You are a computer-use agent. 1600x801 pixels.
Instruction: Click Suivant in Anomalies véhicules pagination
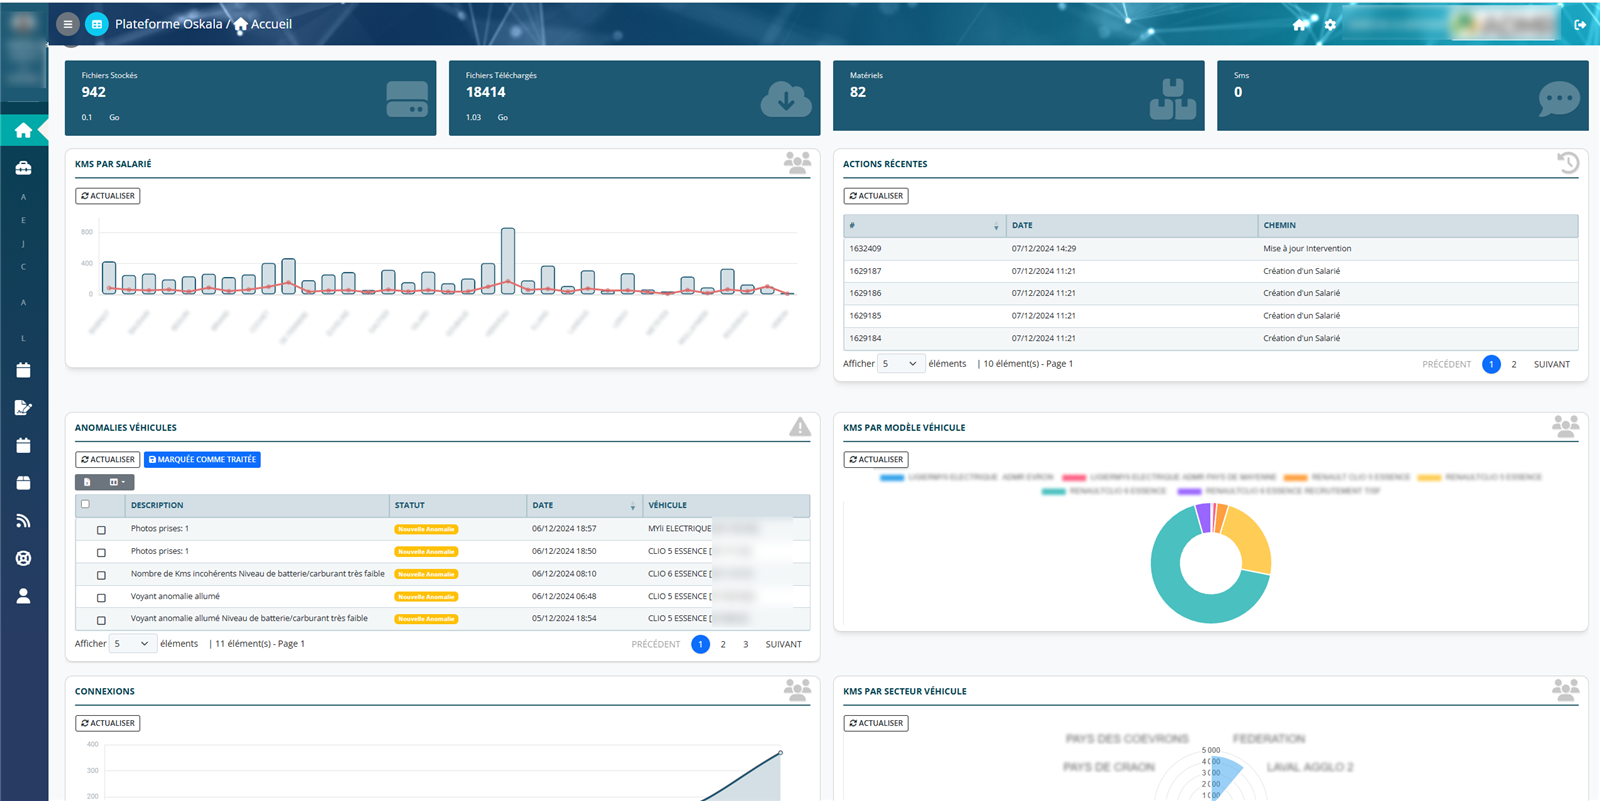[784, 645]
